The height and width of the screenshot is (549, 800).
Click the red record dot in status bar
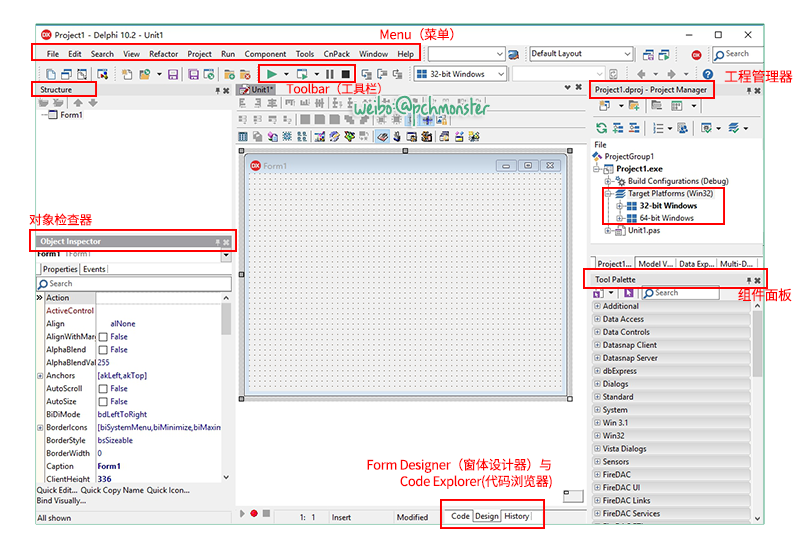(254, 513)
